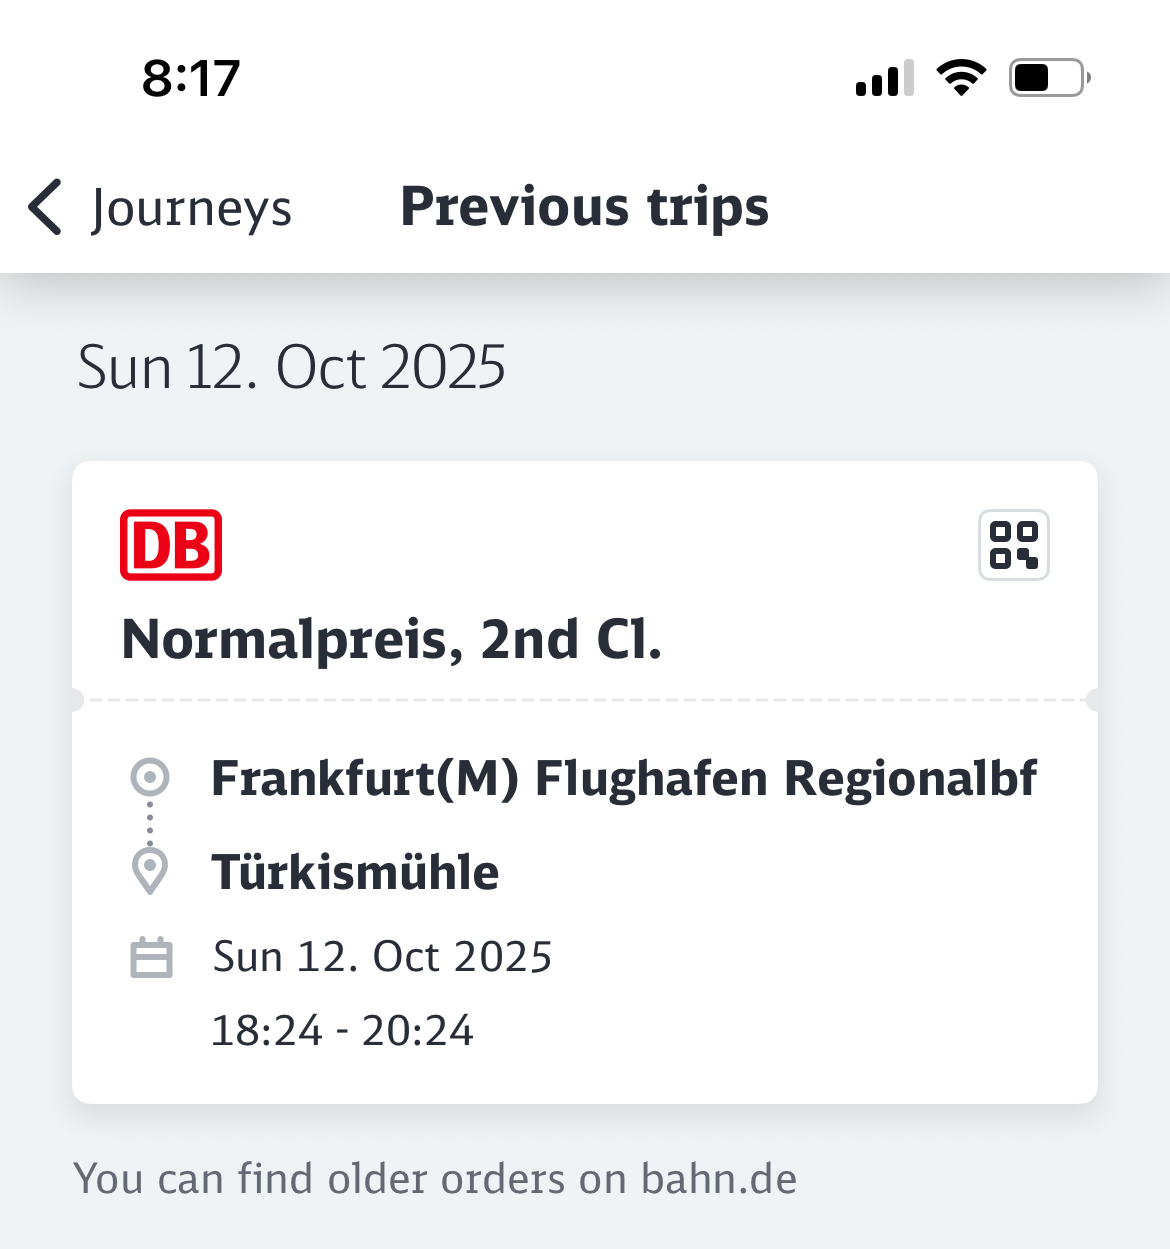Tap the red DB logo
This screenshot has width=1170, height=1249.
click(171, 545)
